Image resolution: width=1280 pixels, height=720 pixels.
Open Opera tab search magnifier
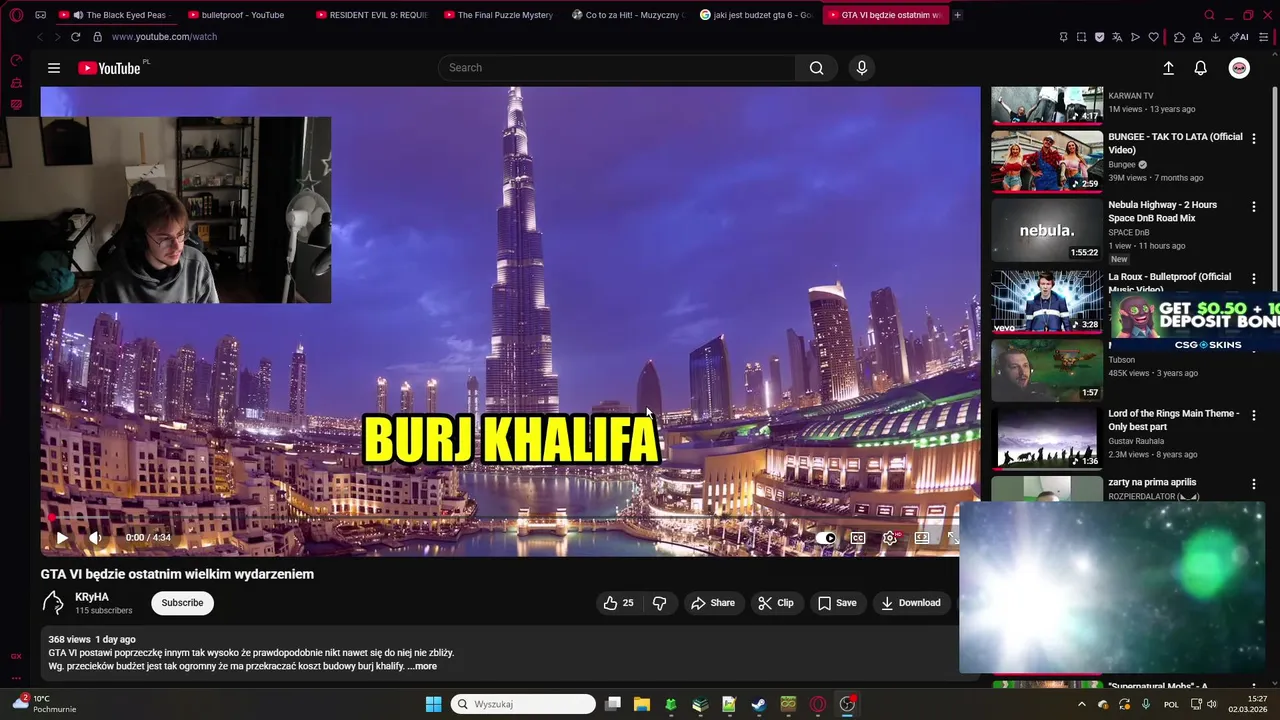[x=1209, y=15]
